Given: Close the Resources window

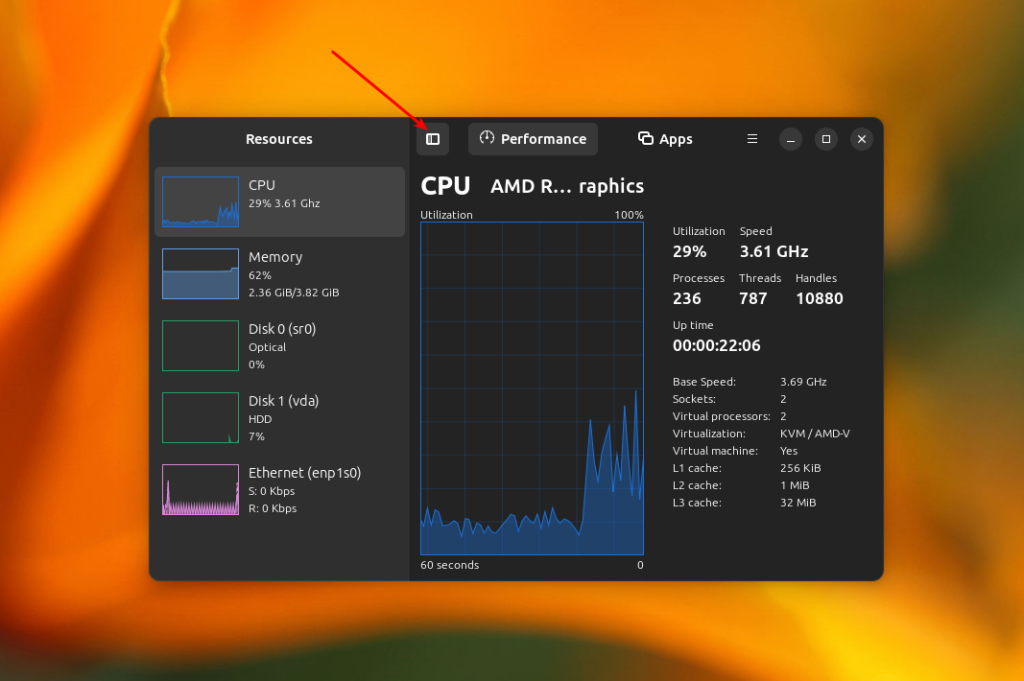Looking at the screenshot, I should tap(861, 139).
